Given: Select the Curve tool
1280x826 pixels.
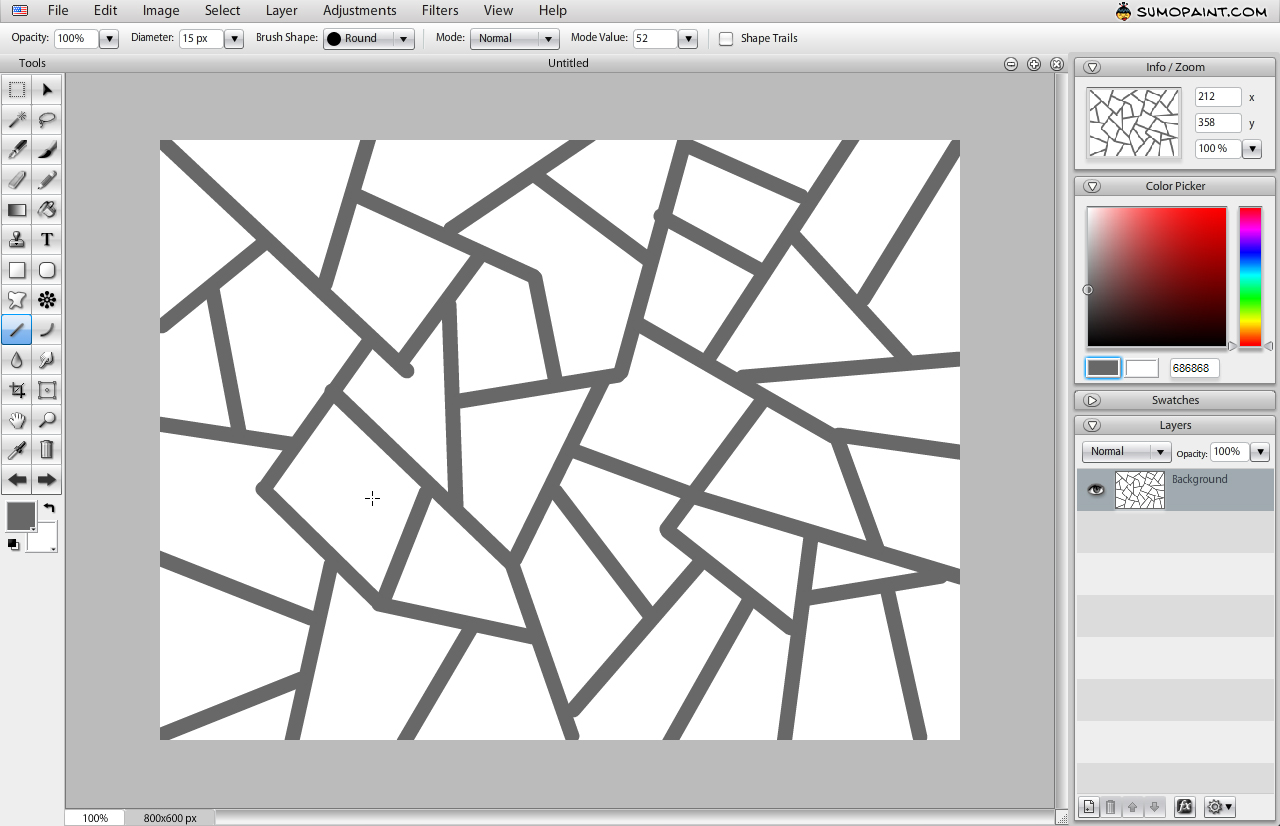Looking at the screenshot, I should point(47,330).
